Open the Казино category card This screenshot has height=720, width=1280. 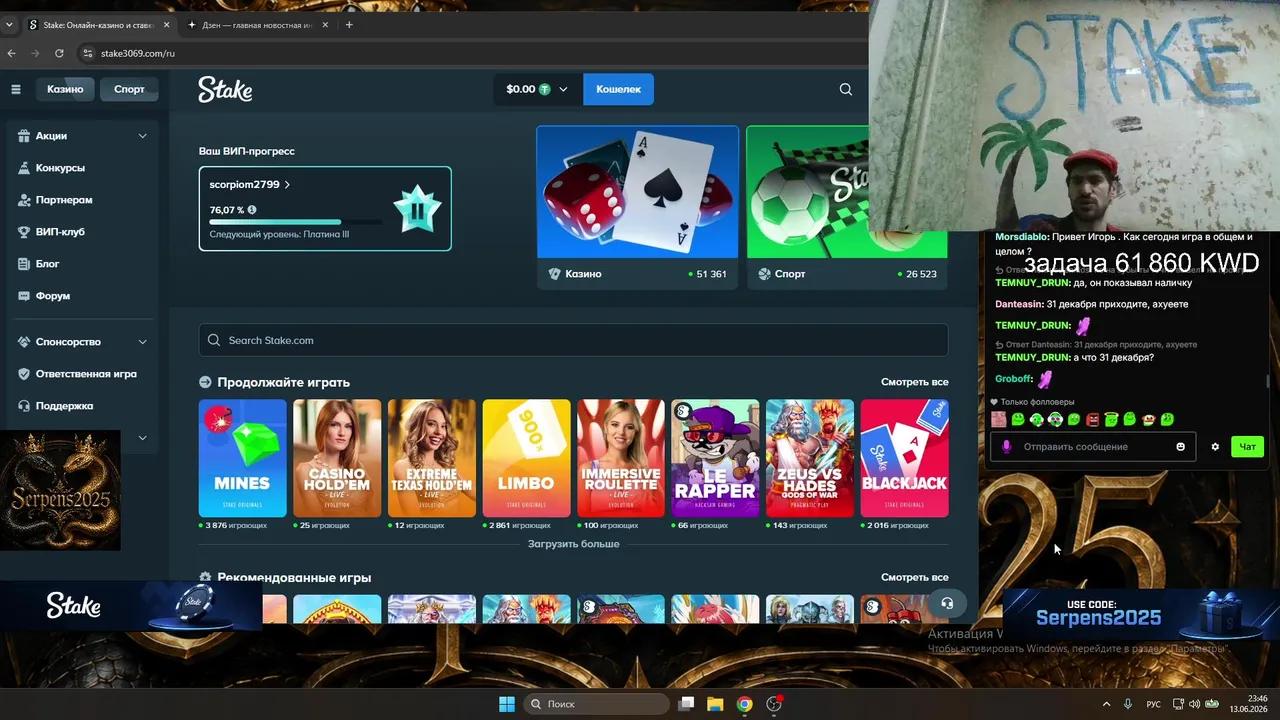638,207
